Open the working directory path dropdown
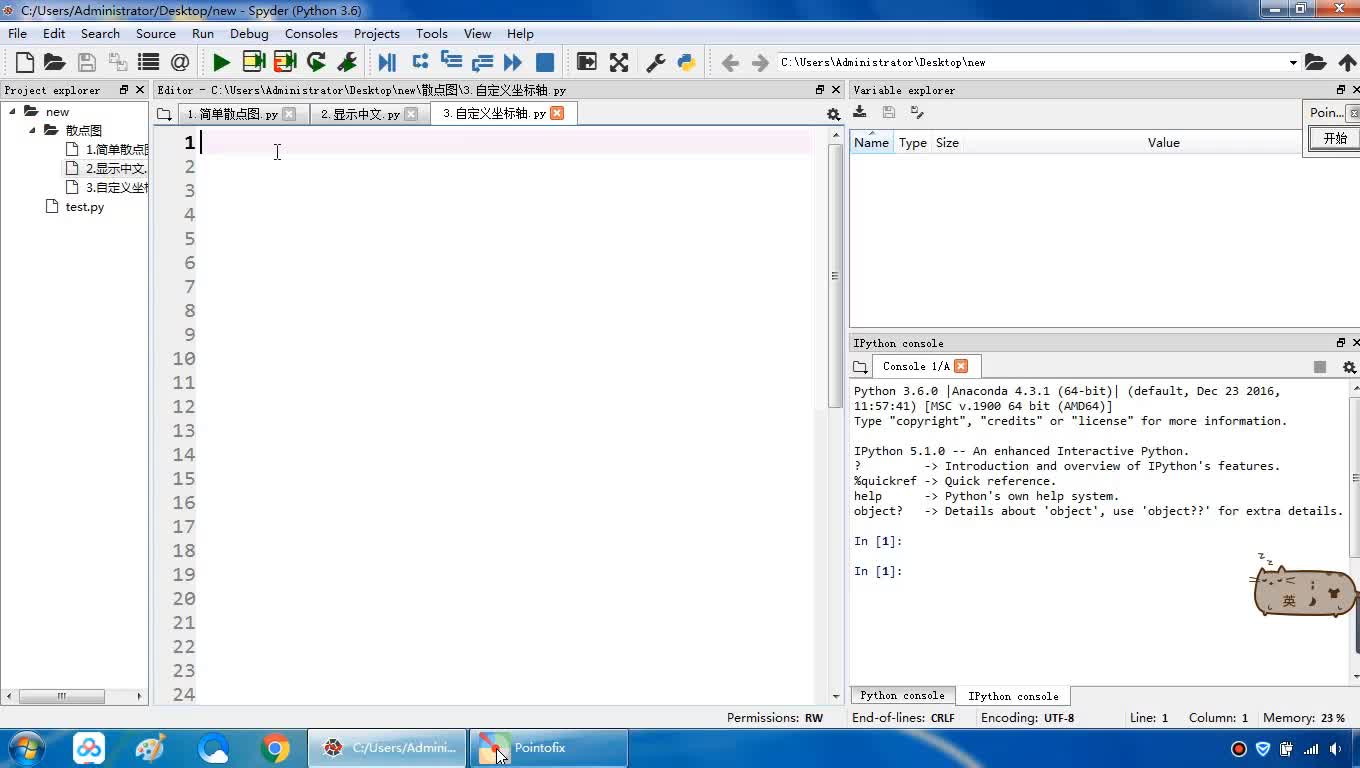This screenshot has width=1360, height=768. point(1292,62)
